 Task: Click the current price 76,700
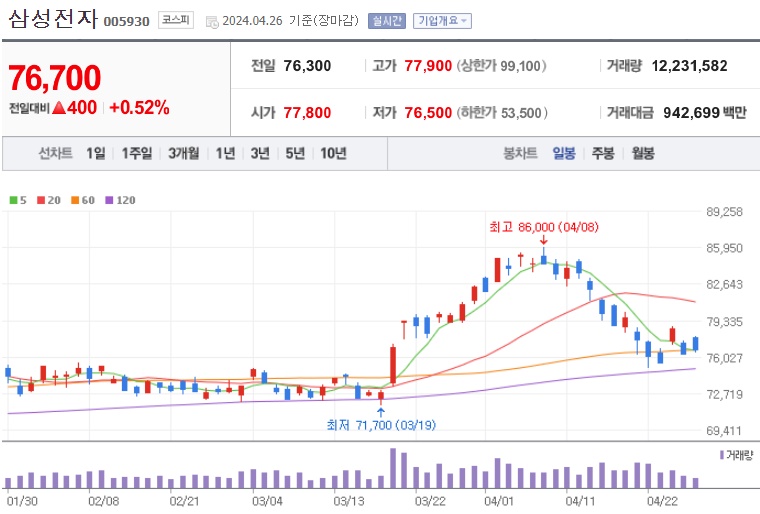(x=55, y=78)
